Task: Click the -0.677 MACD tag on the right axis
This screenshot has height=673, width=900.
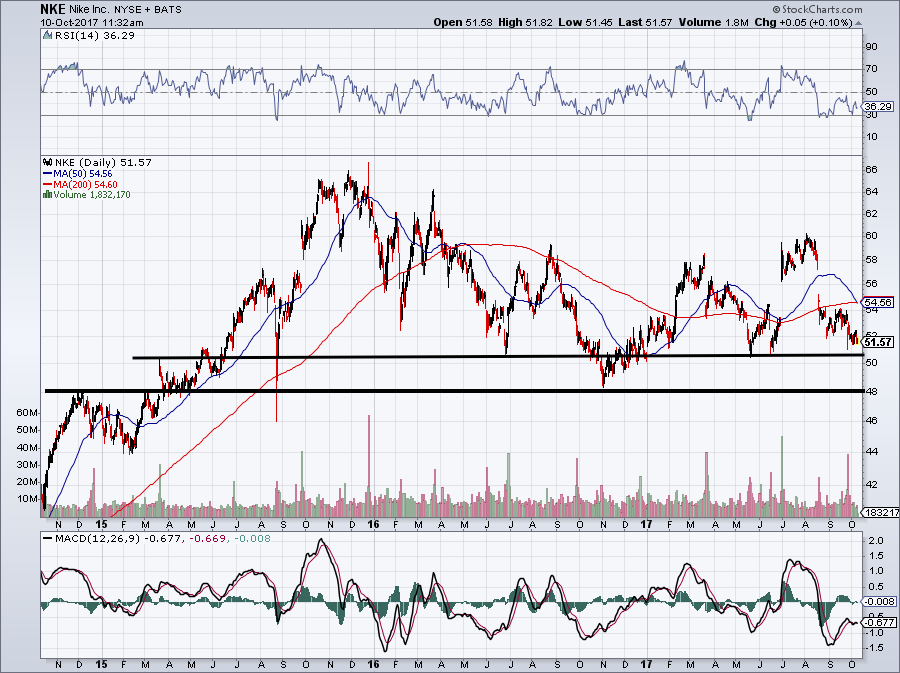Action: (x=881, y=623)
